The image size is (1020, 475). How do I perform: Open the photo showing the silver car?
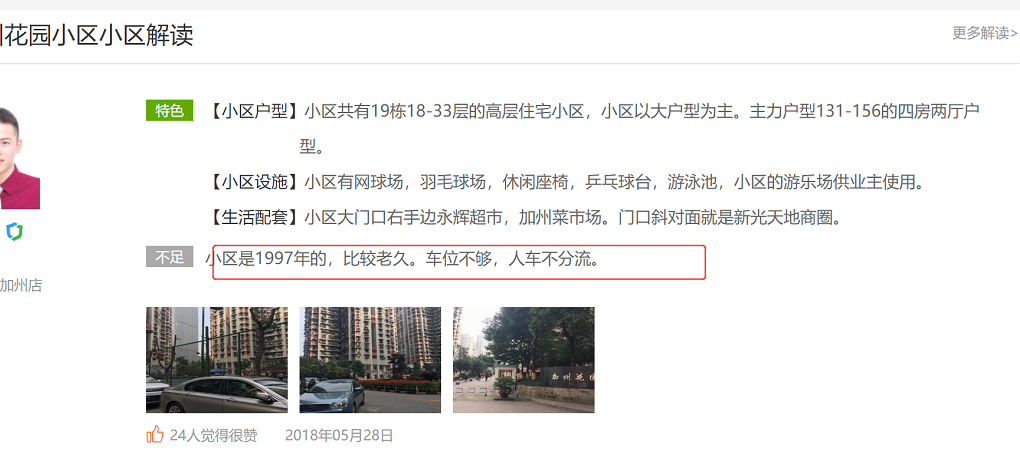[x=217, y=360]
